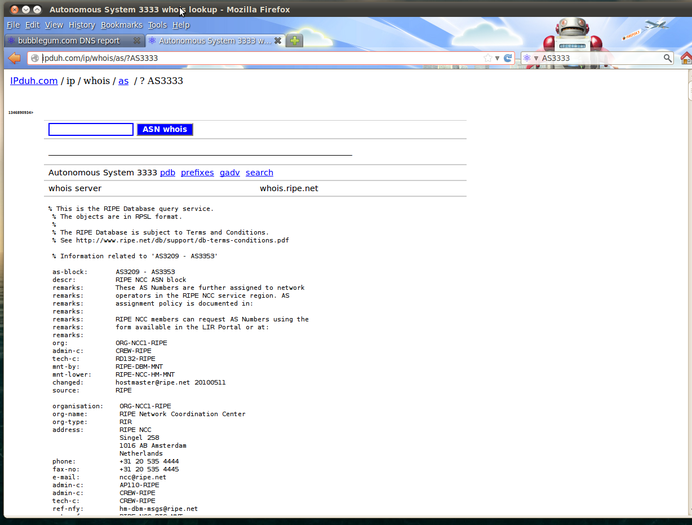Click the whois.ripe.net server value
692x525 pixels.
coord(289,188)
